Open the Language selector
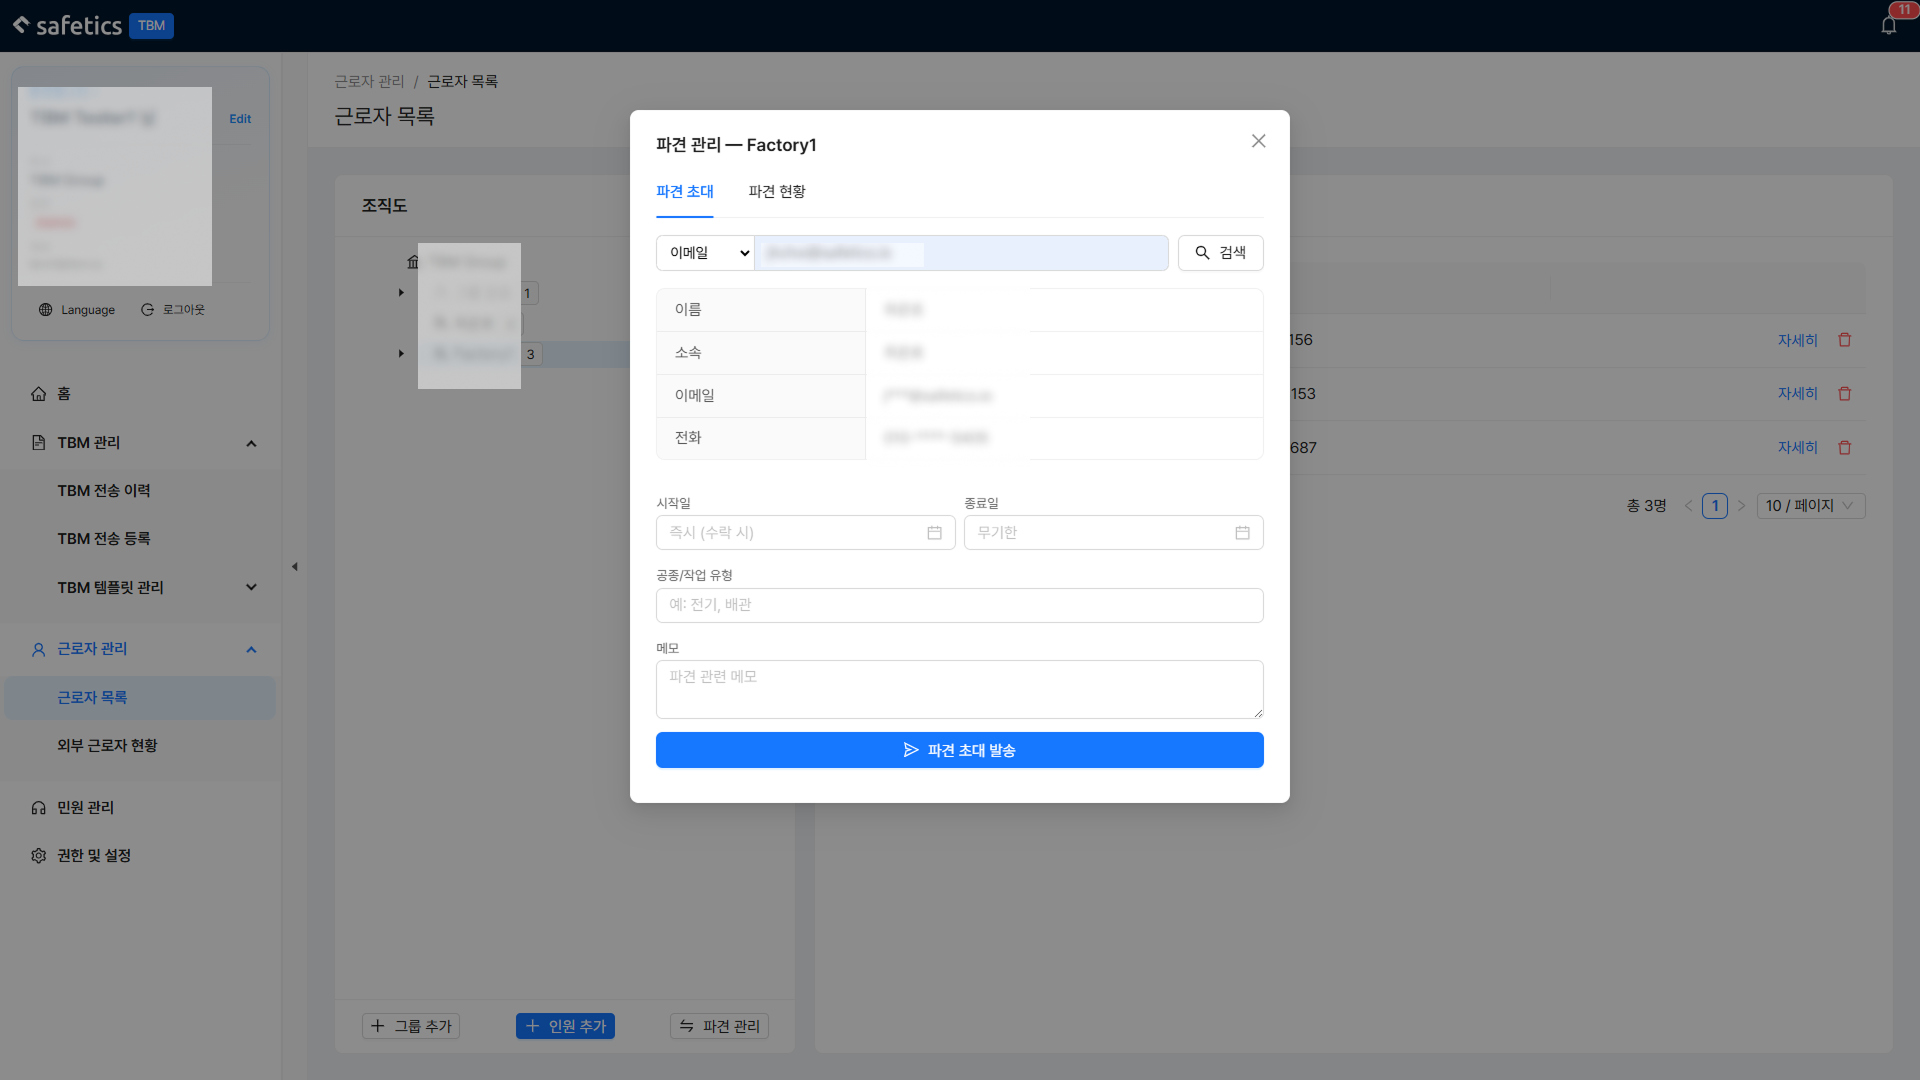This screenshot has width=1920, height=1080. pyautogui.click(x=77, y=310)
